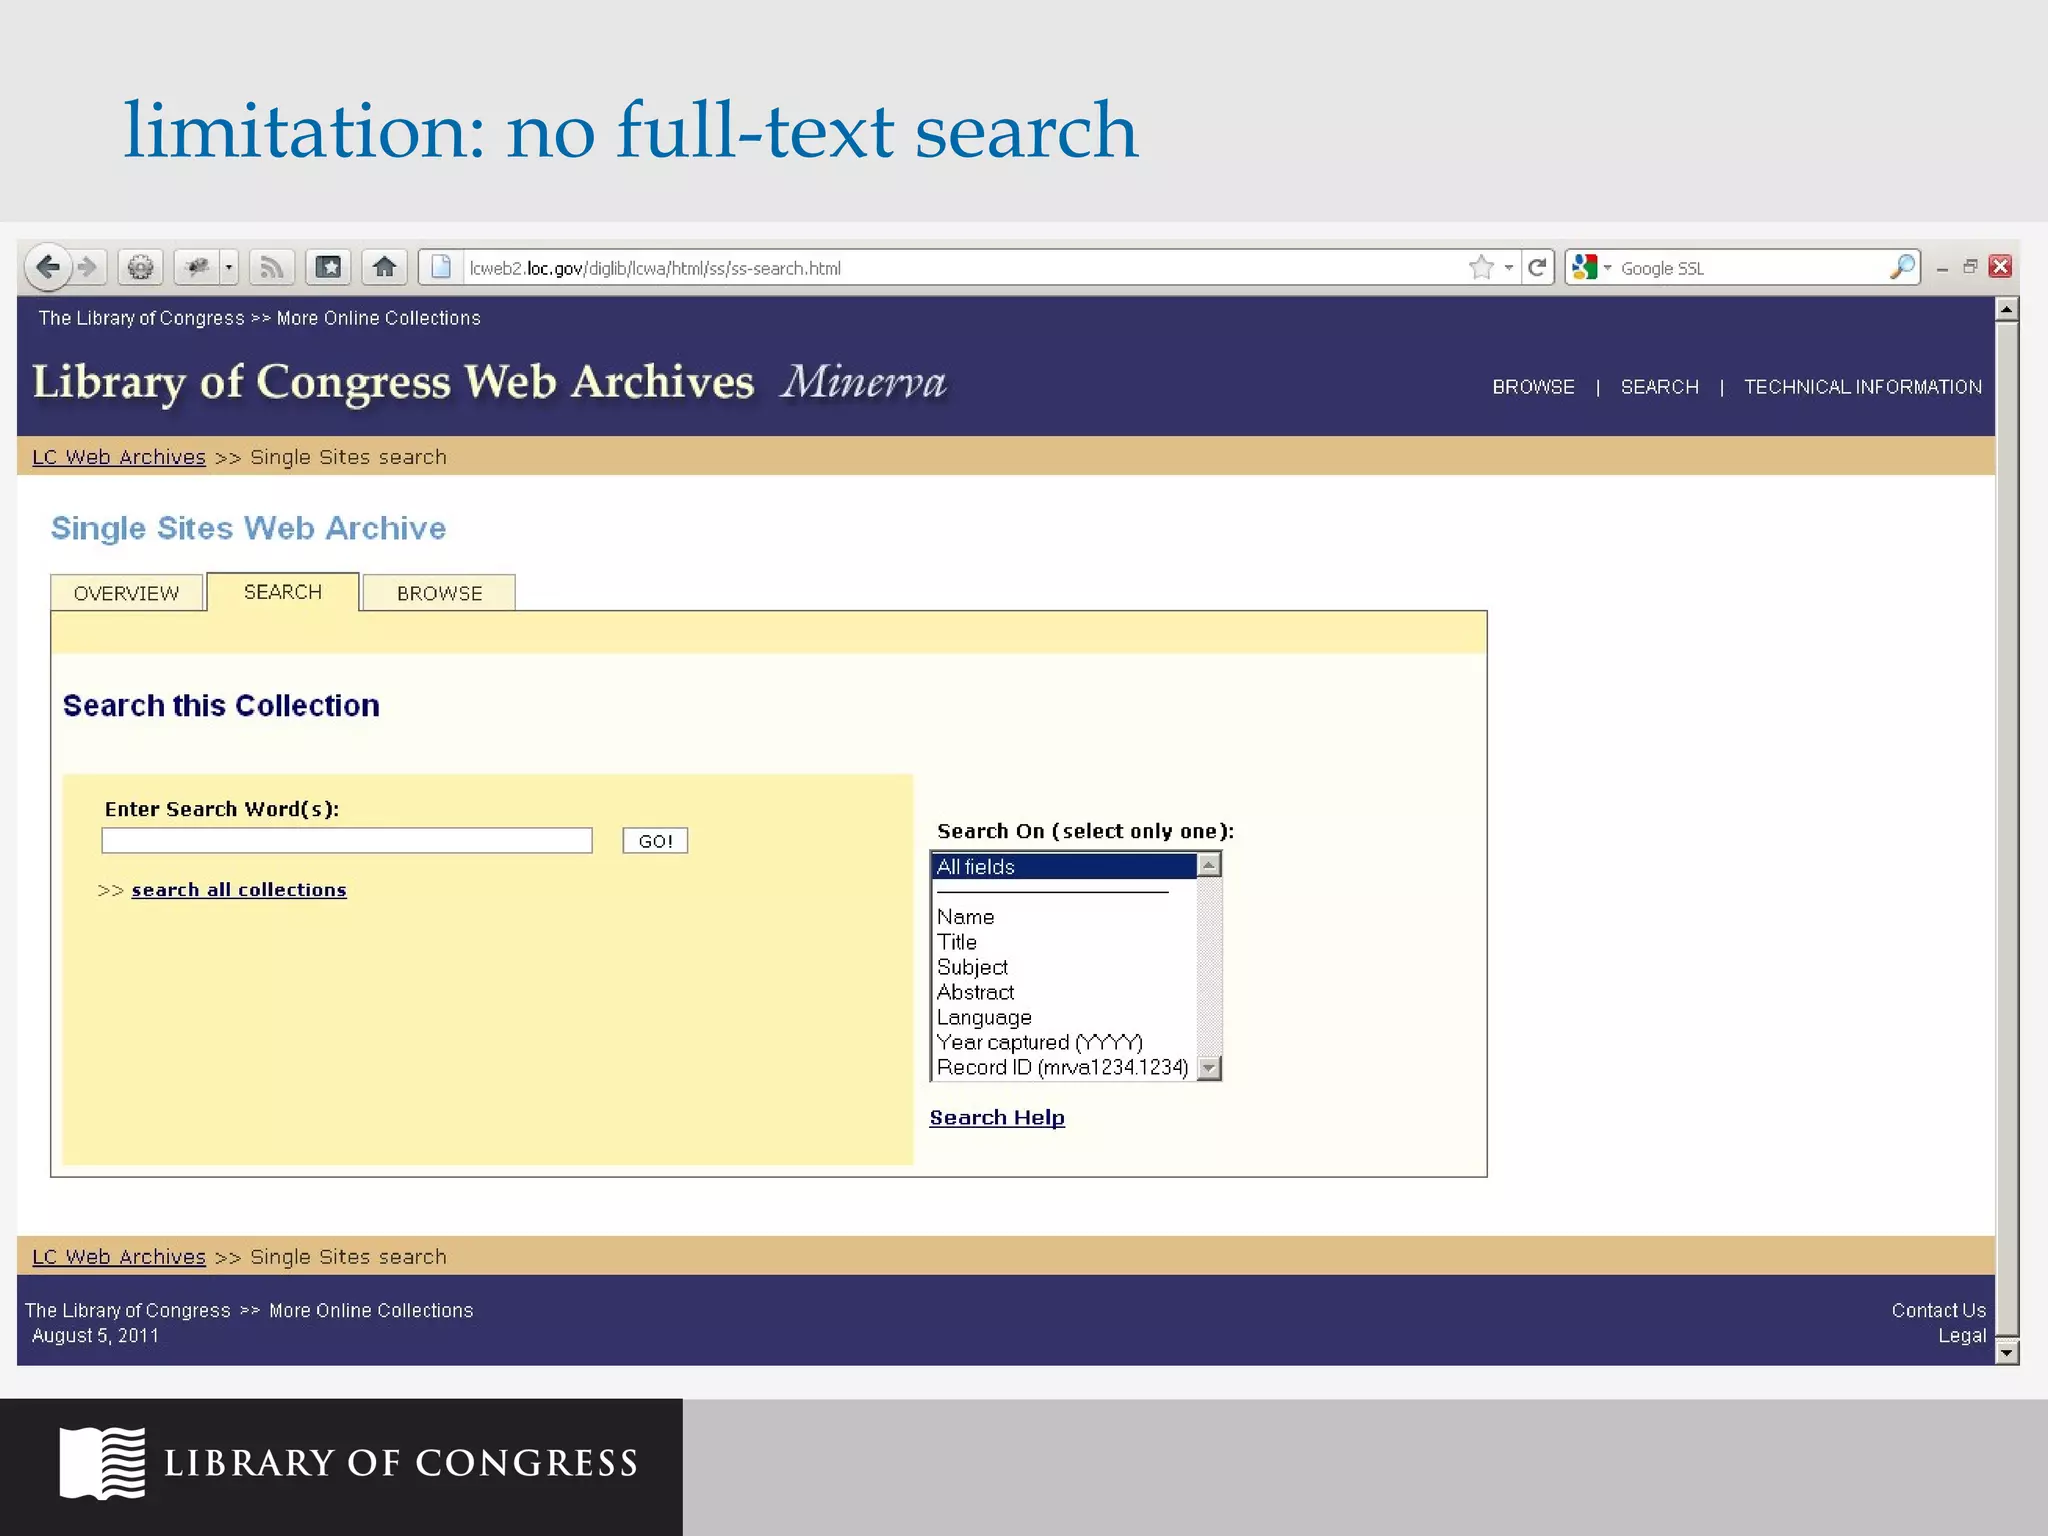Bookmark this page with the star icon
Screen dimensions: 2048x1536
pos(1481,267)
